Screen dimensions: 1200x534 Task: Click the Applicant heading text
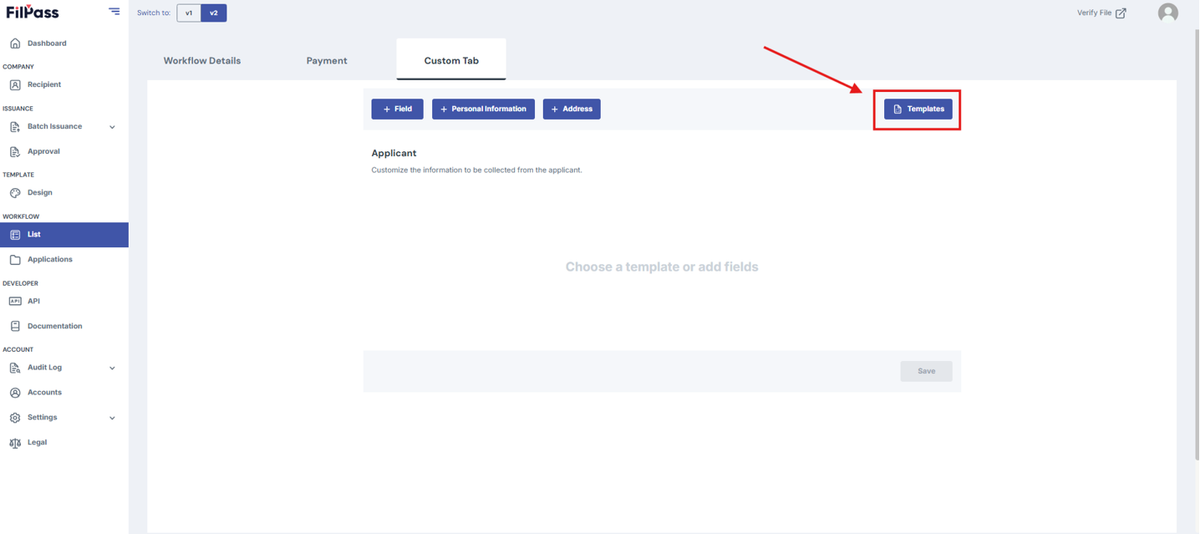click(x=394, y=153)
